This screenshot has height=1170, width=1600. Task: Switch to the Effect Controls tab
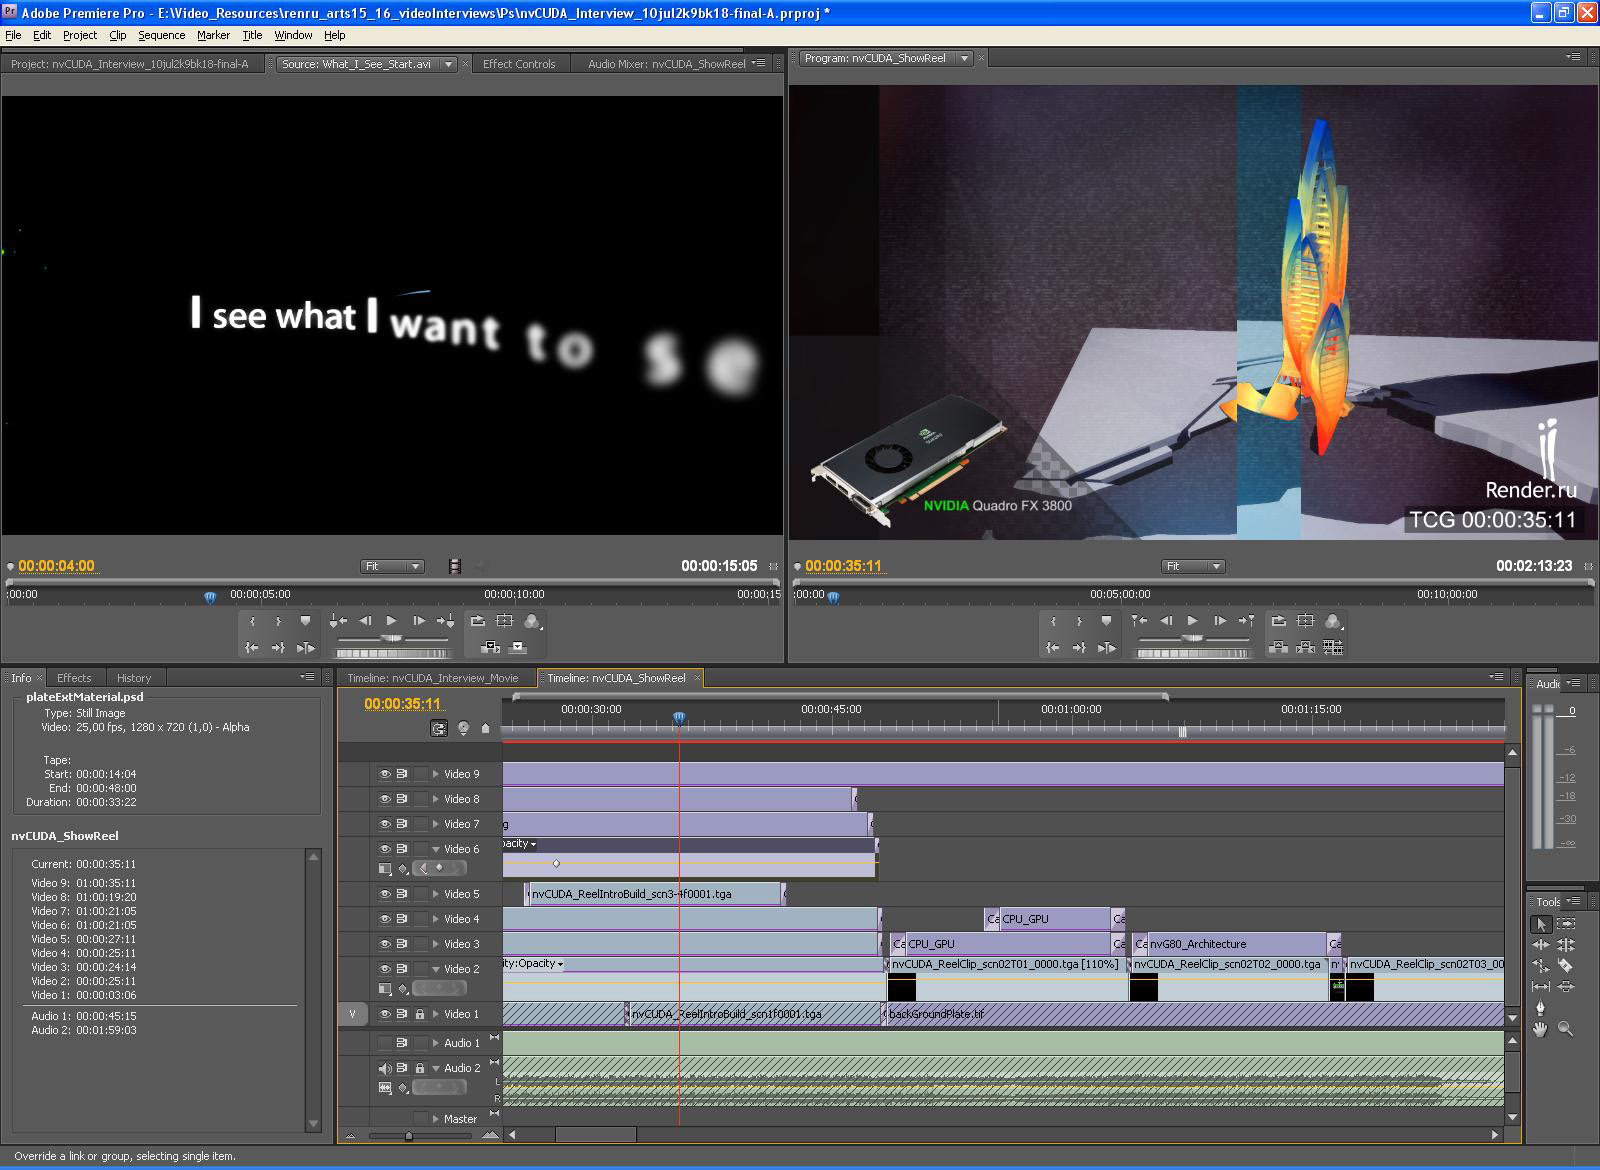click(518, 64)
